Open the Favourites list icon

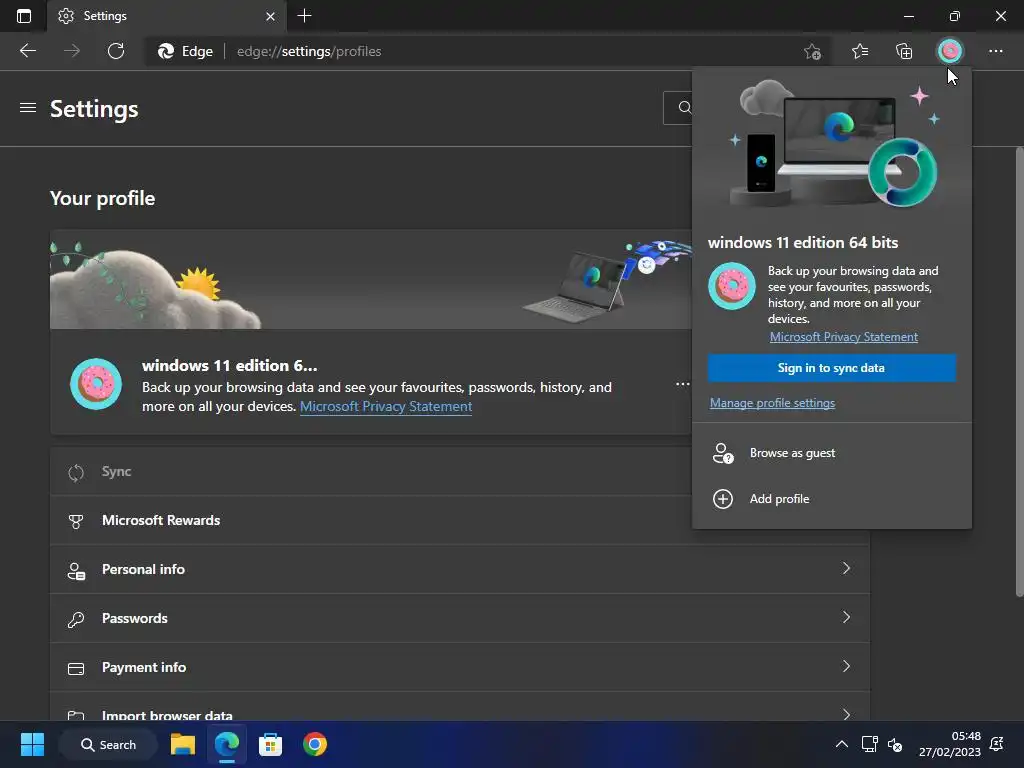point(859,51)
